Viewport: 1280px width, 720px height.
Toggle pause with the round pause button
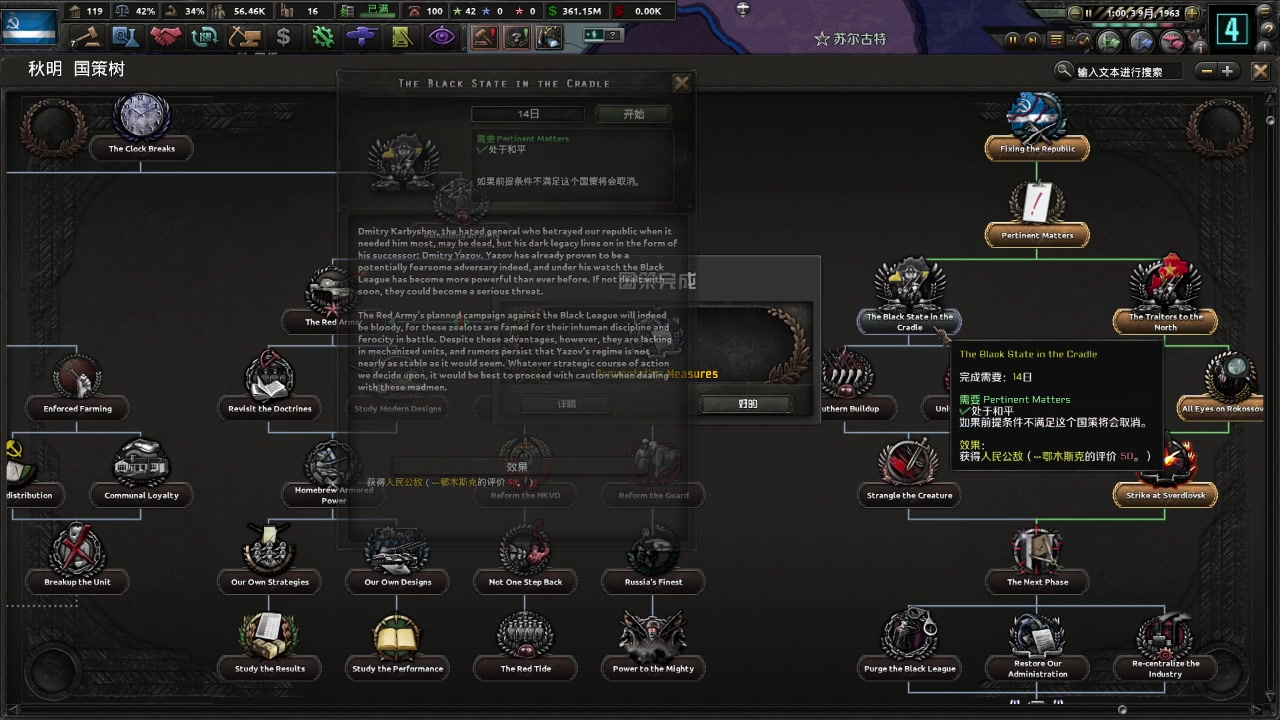pyautogui.click(x=1012, y=40)
